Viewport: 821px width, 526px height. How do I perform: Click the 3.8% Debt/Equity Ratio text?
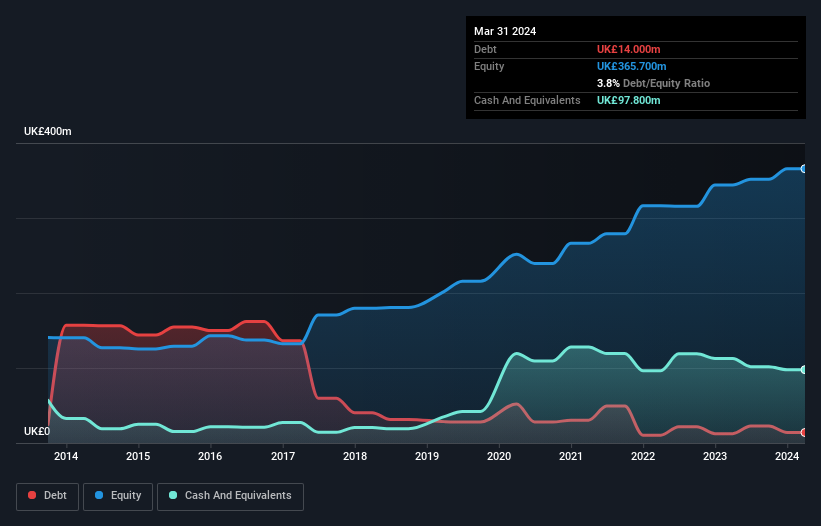tap(653, 83)
